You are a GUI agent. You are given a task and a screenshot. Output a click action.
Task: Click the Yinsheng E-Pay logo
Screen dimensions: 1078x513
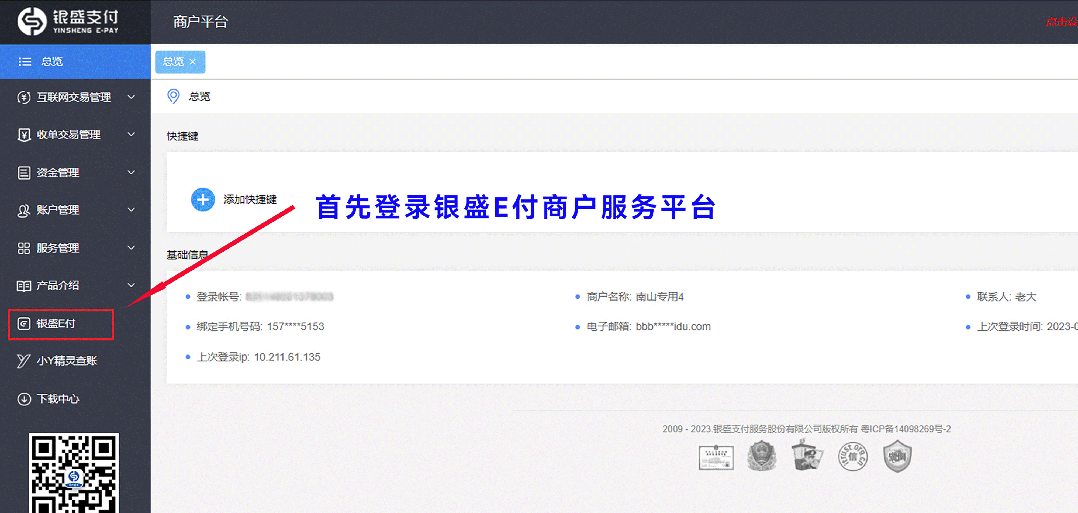tap(67, 21)
